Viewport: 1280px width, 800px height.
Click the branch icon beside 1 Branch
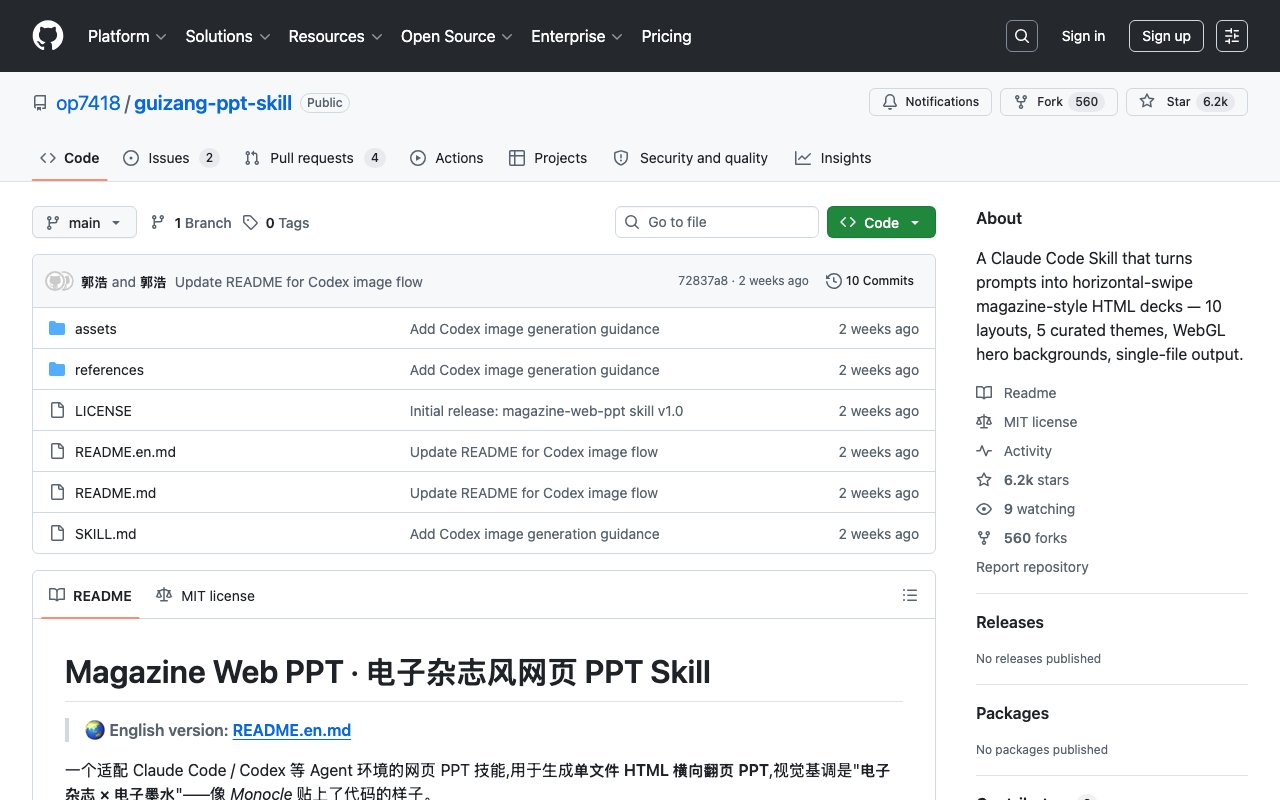158,223
